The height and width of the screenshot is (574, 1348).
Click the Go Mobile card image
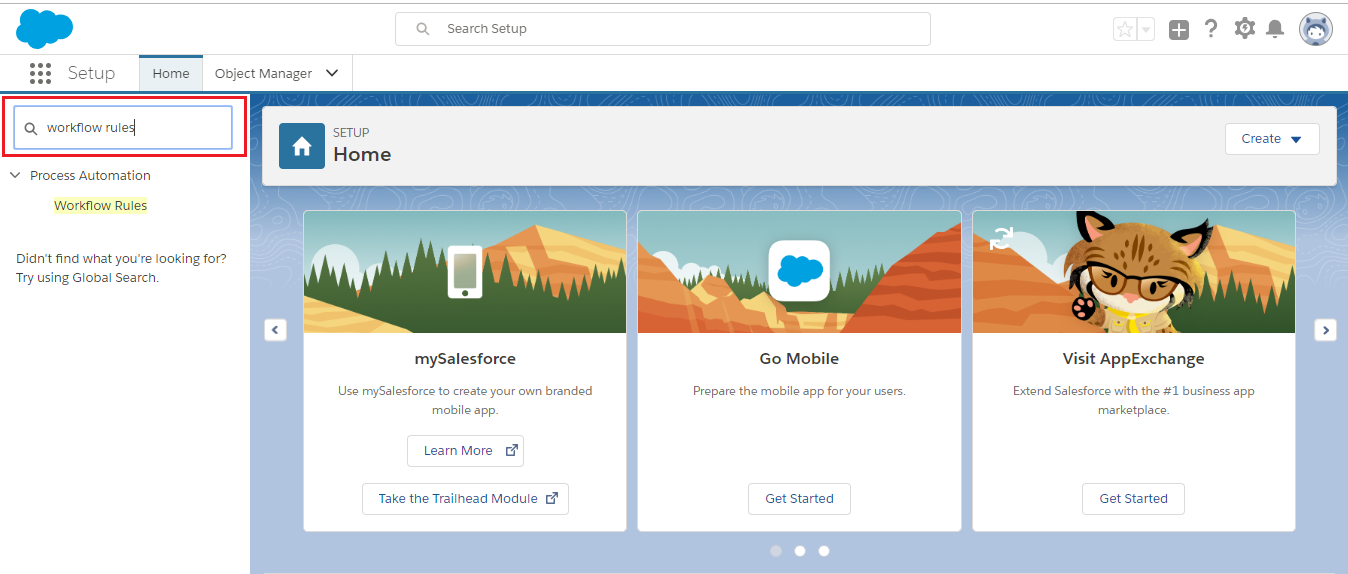[799, 272]
